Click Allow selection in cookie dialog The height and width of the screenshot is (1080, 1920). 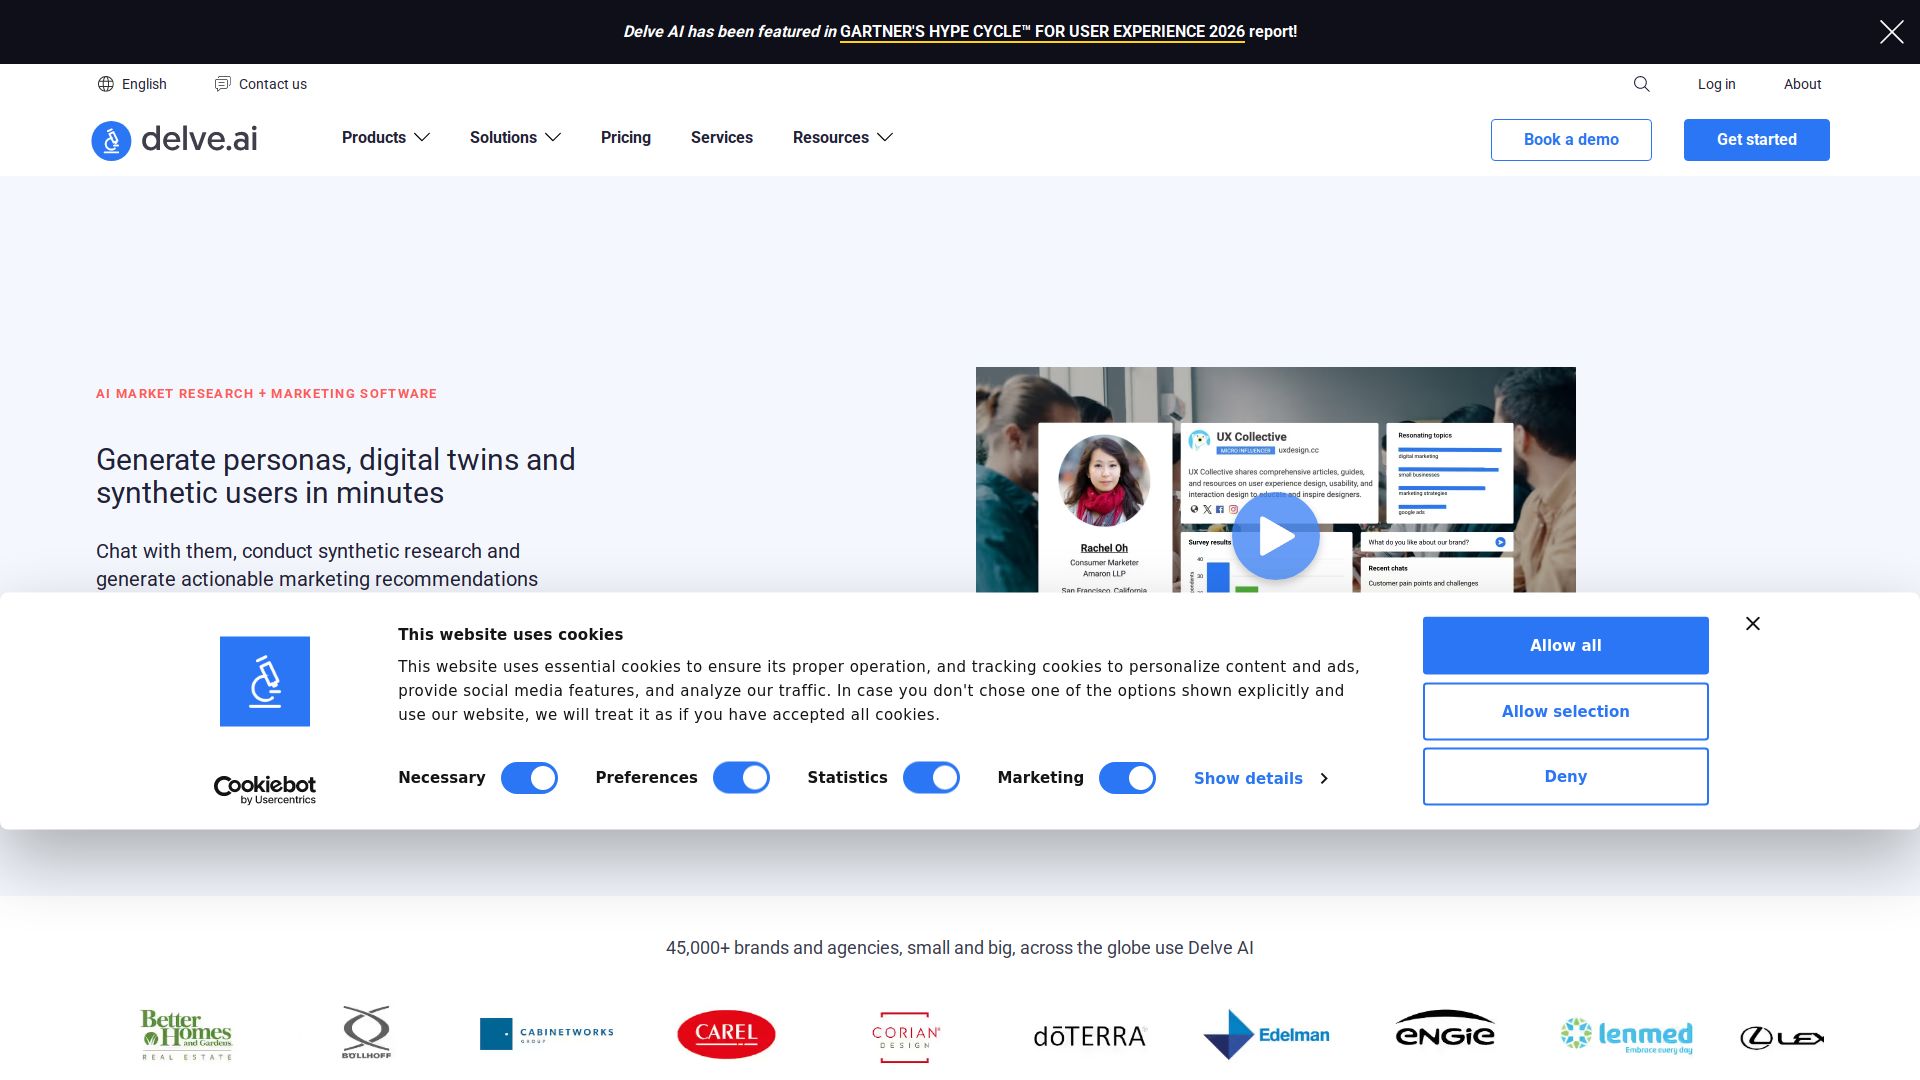point(1566,712)
